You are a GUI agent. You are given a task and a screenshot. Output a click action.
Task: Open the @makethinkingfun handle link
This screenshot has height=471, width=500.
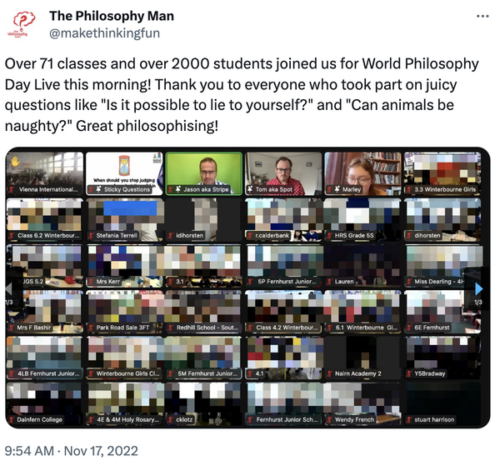105,33
